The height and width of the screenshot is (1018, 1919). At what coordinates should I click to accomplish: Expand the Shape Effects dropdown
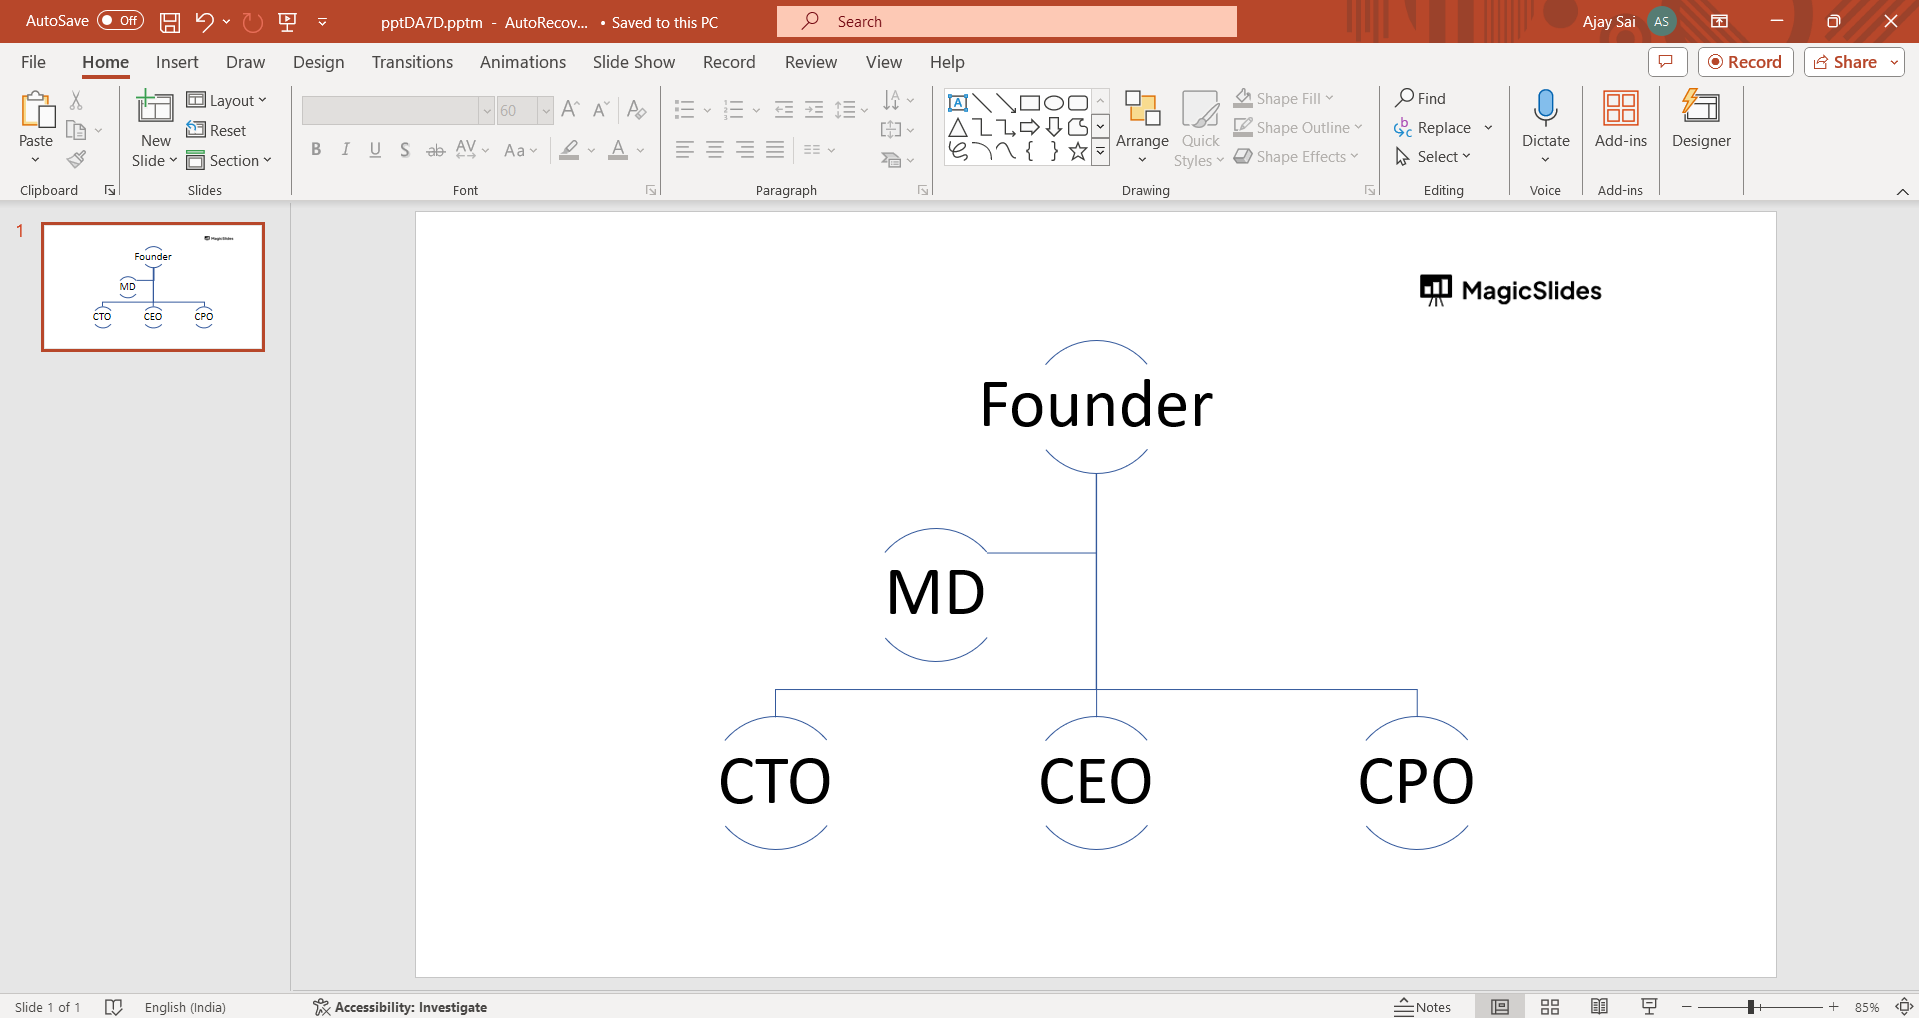pos(1354,156)
